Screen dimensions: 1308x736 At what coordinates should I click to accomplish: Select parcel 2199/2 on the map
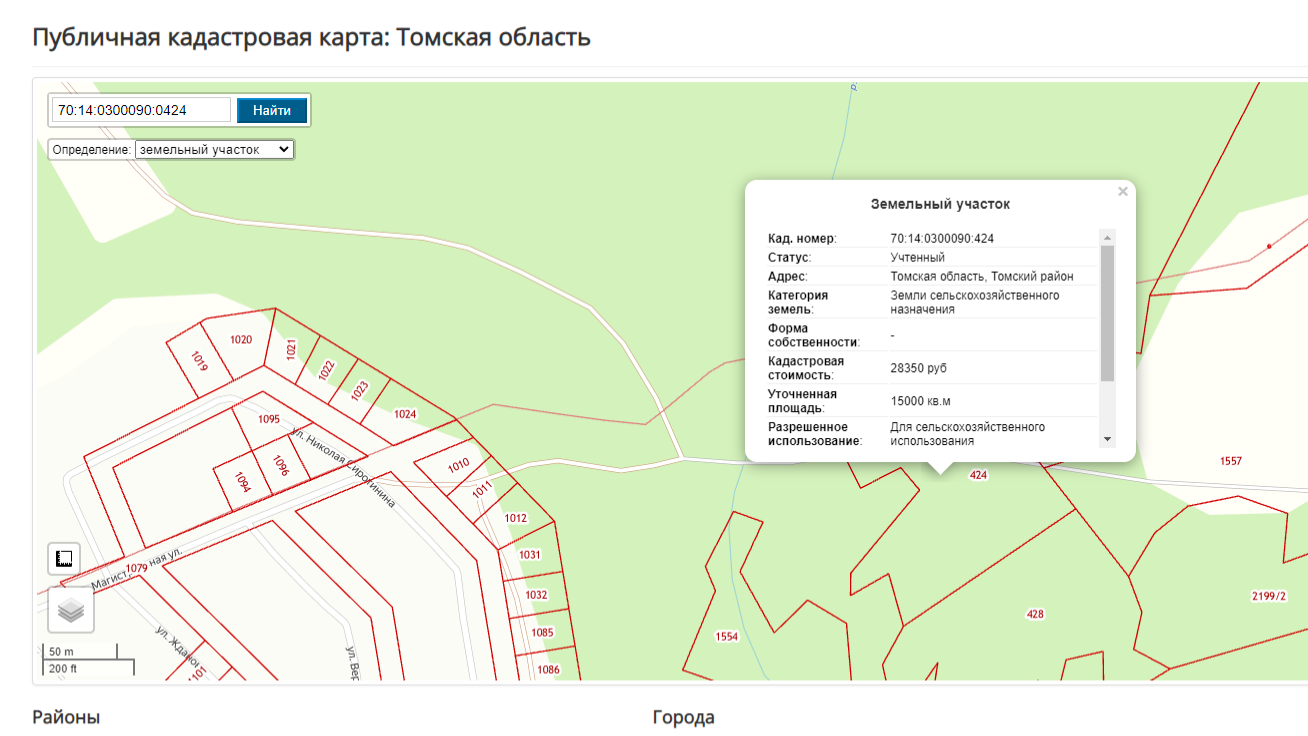[x=1268, y=597]
